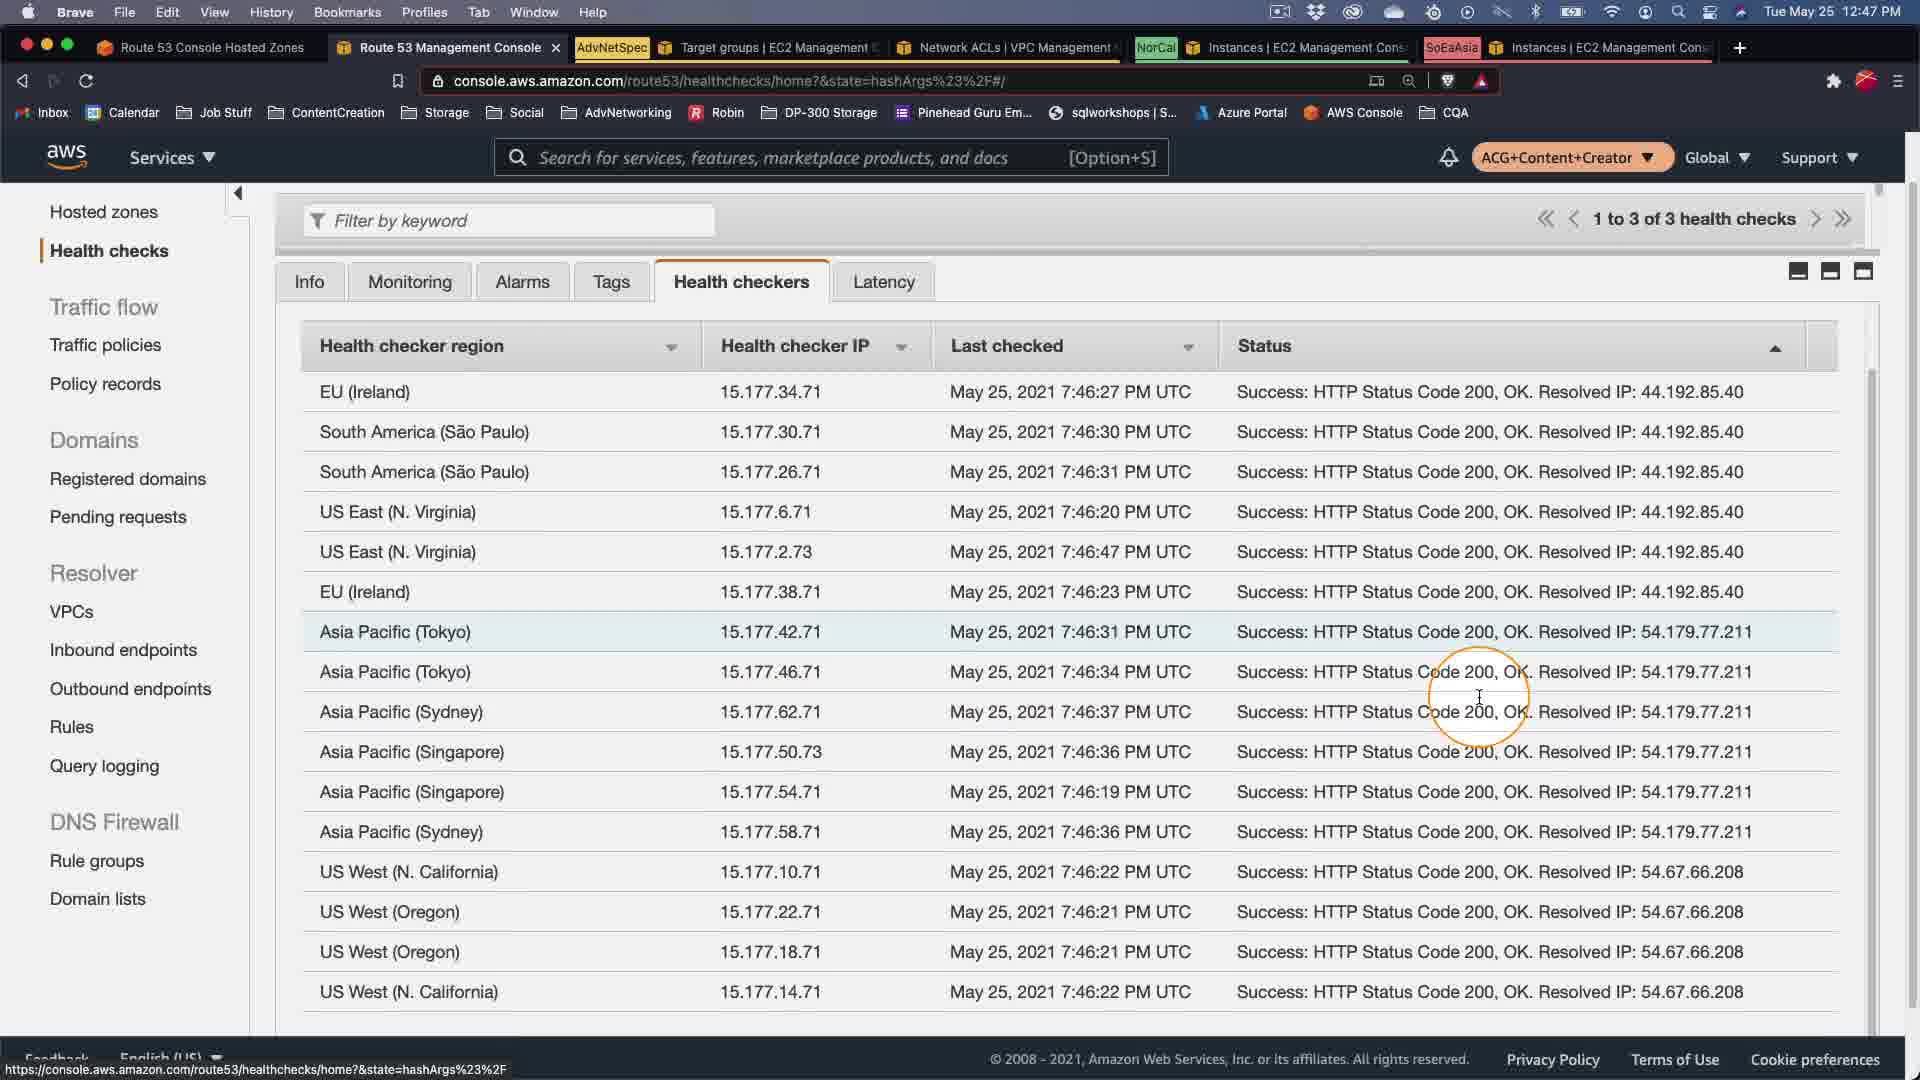Collapse the Route 53 side navigation arrow
Image resolution: width=1920 pixels, height=1080 pixels.
coord(238,193)
